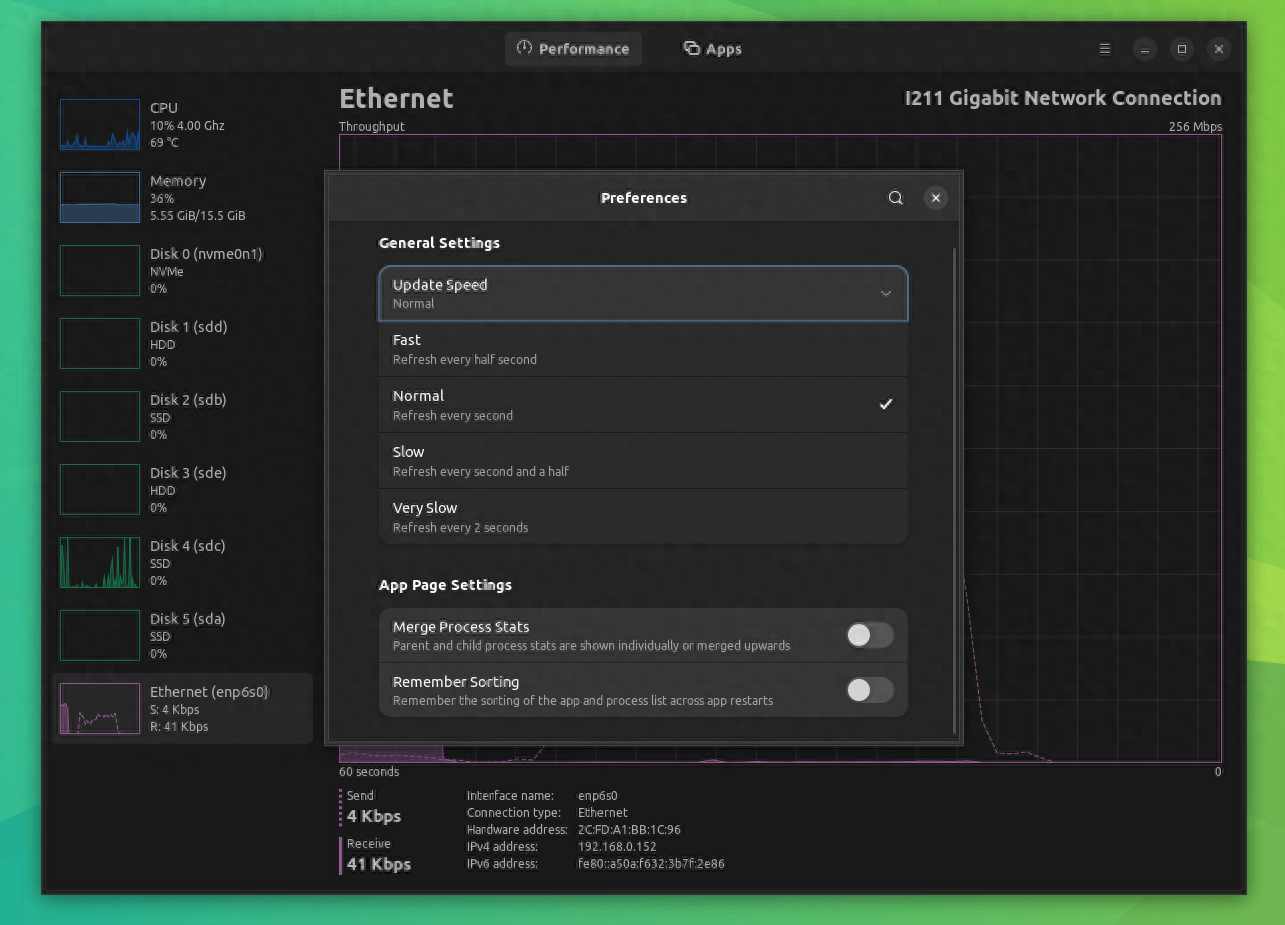Select Disk 0 (nvme0n1) in sidebar

[x=182, y=270]
